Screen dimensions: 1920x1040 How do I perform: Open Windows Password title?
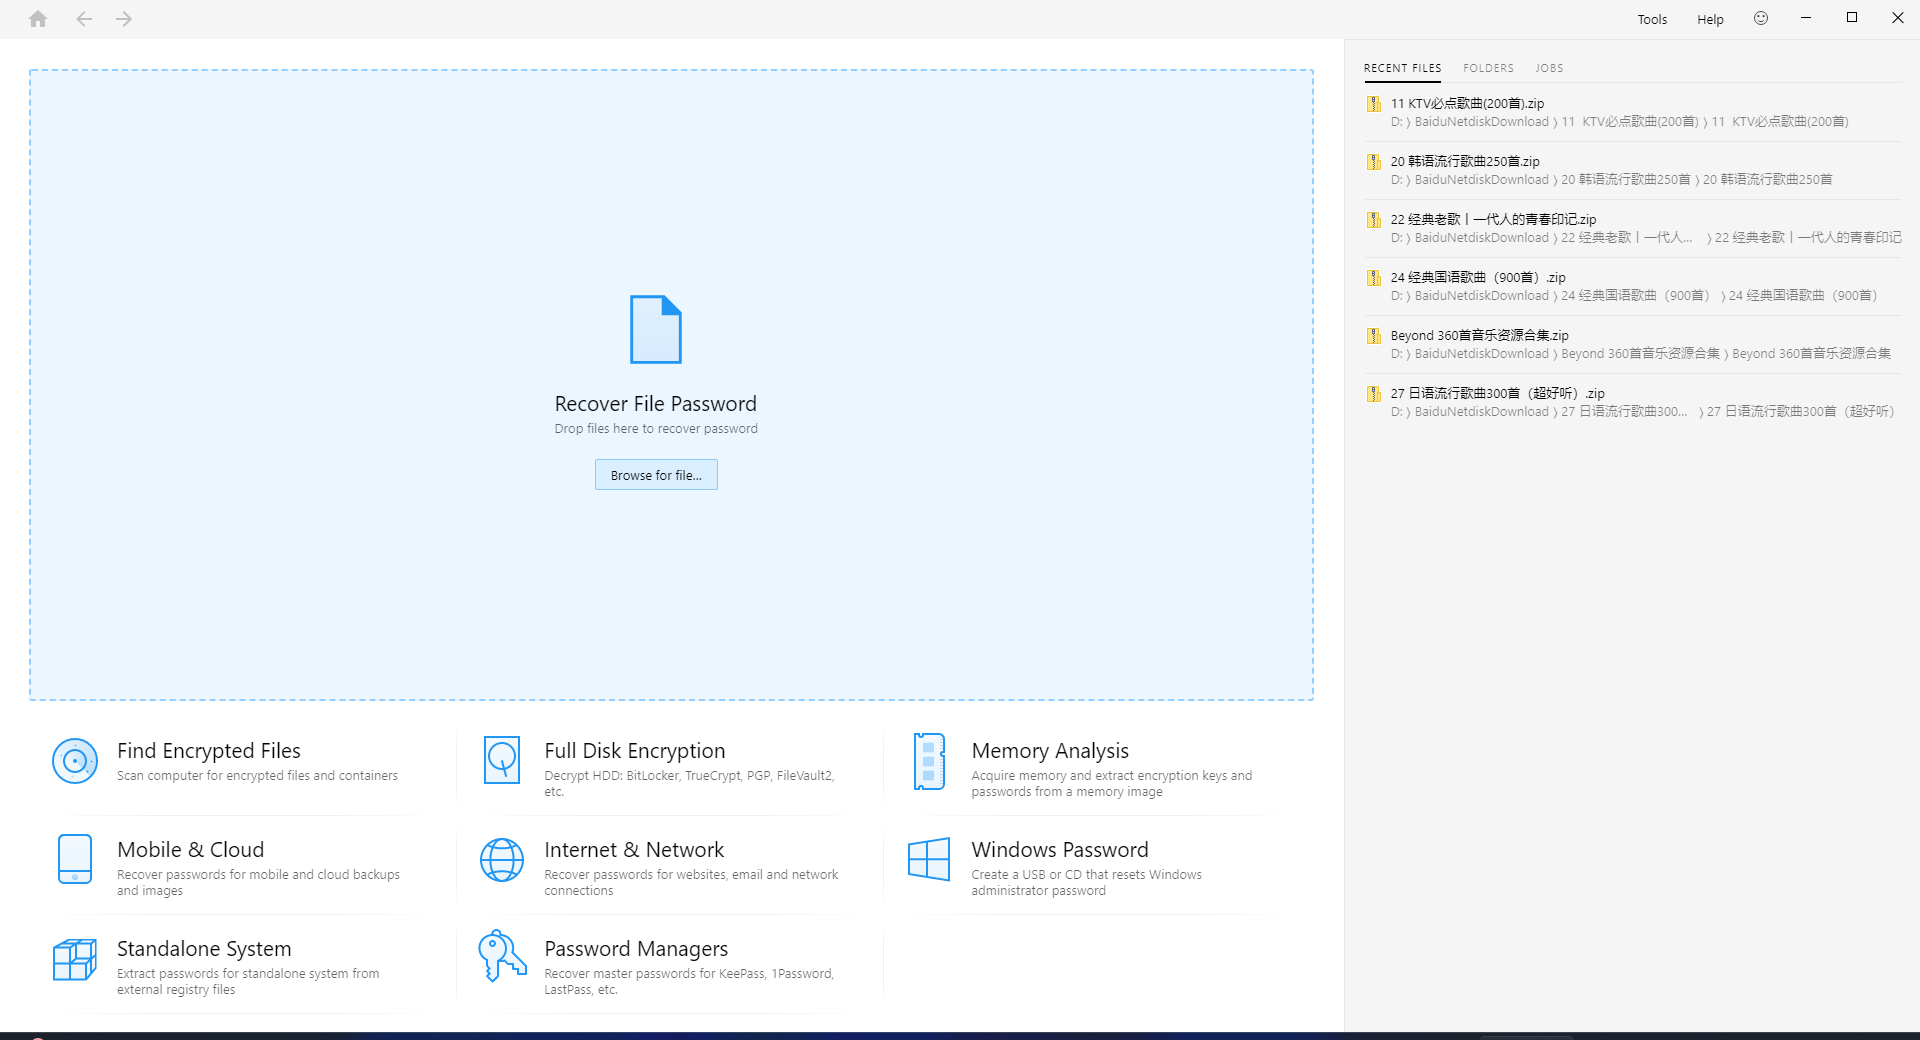coord(1060,850)
